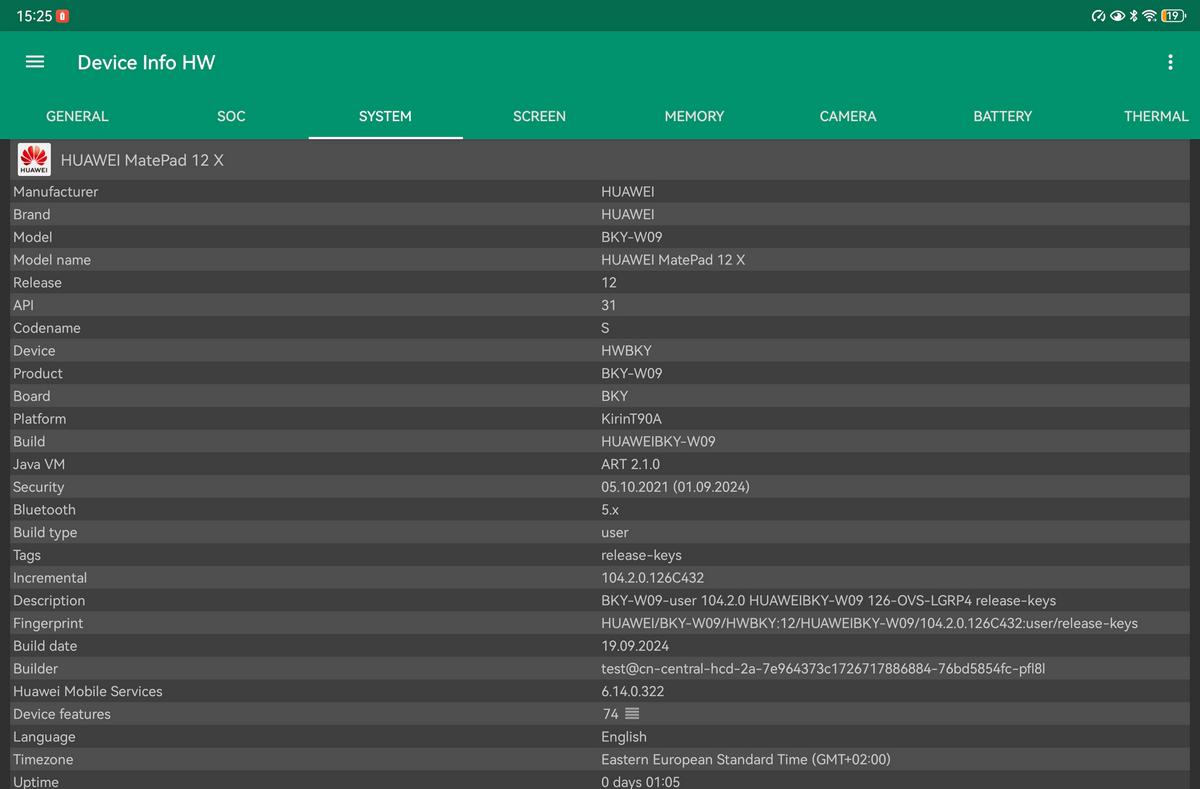Tap the Java VM value ART 2.1.0

click(630, 464)
